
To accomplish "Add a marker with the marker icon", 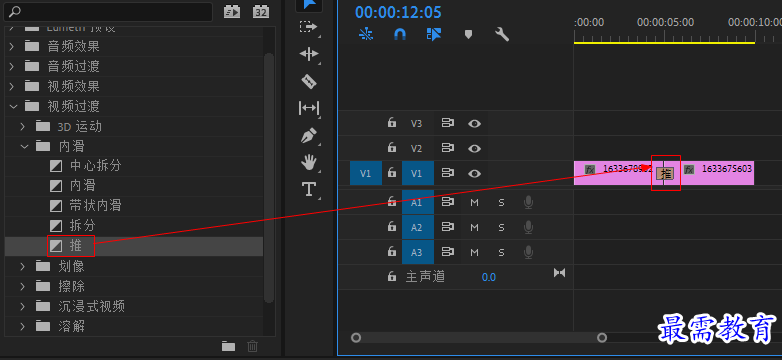I will (468, 34).
